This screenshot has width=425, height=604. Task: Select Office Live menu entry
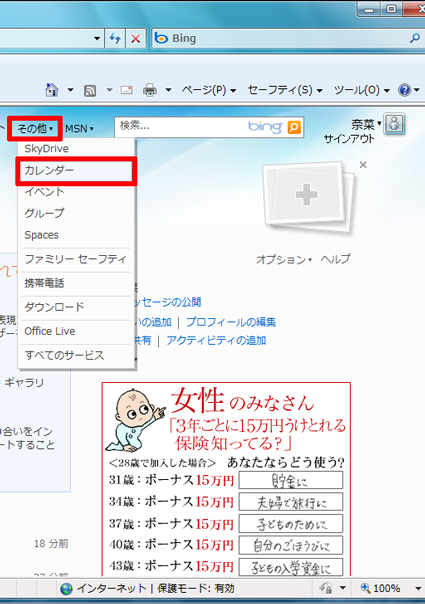click(x=76, y=331)
